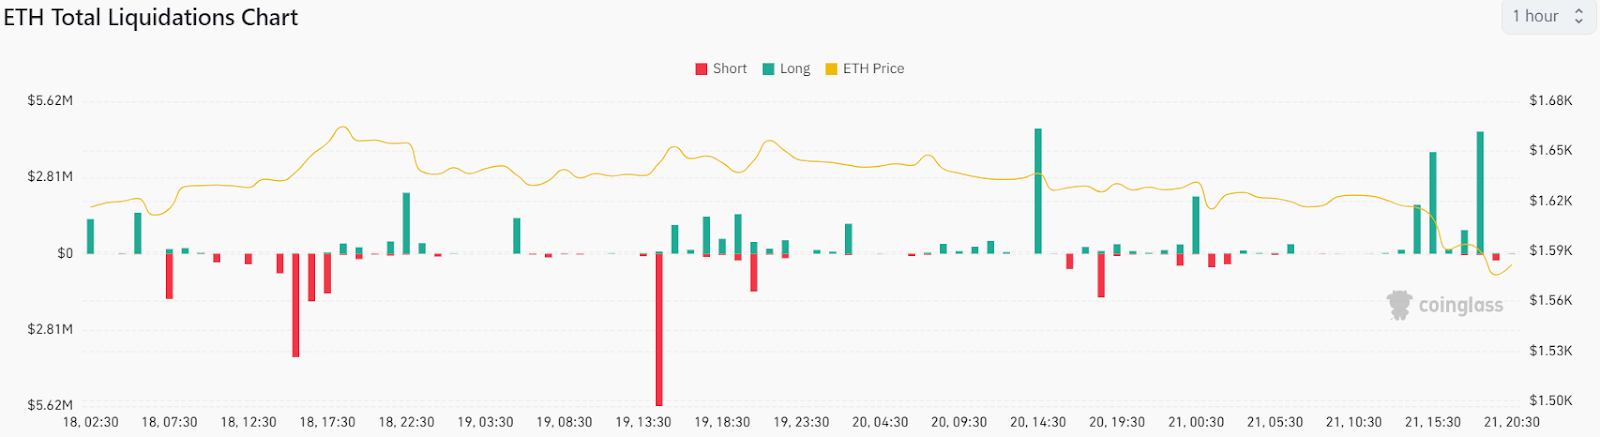
Task: Click the 21, 20:30 x-axis label
Action: (x=1511, y=422)
